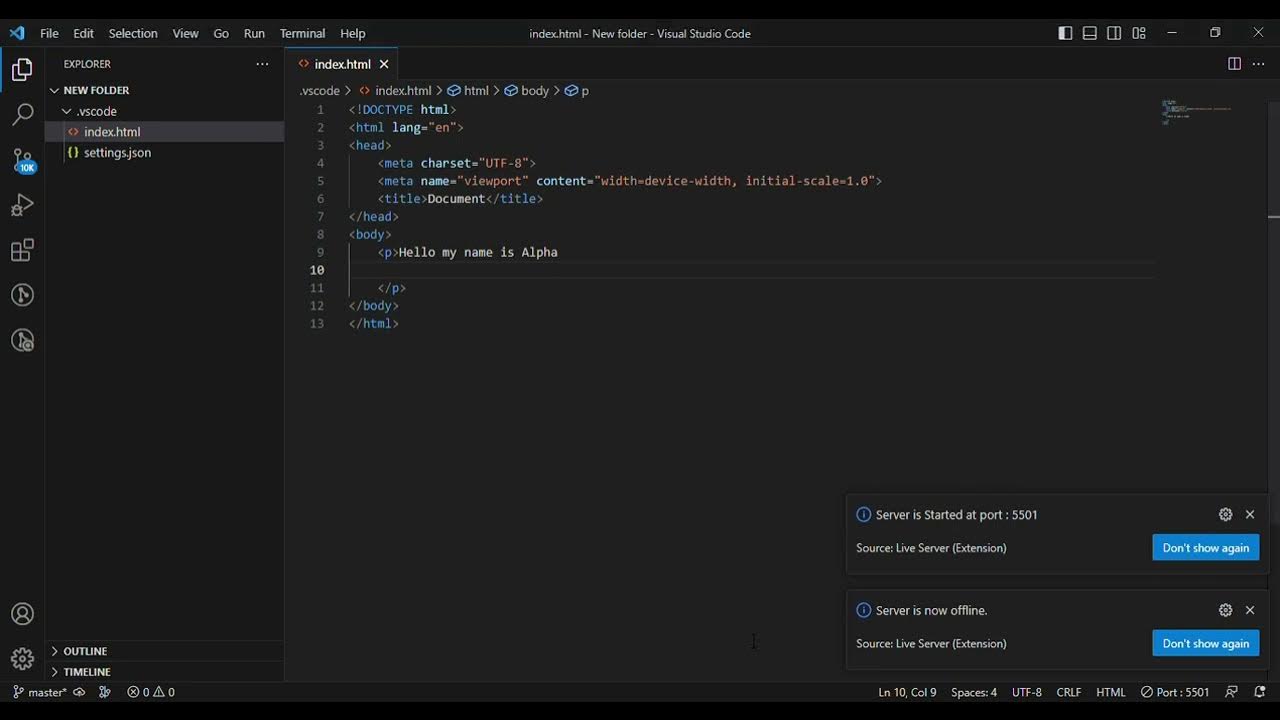Open the Selection menu
The image size is (1280, 720).
[x=133, y=33]
